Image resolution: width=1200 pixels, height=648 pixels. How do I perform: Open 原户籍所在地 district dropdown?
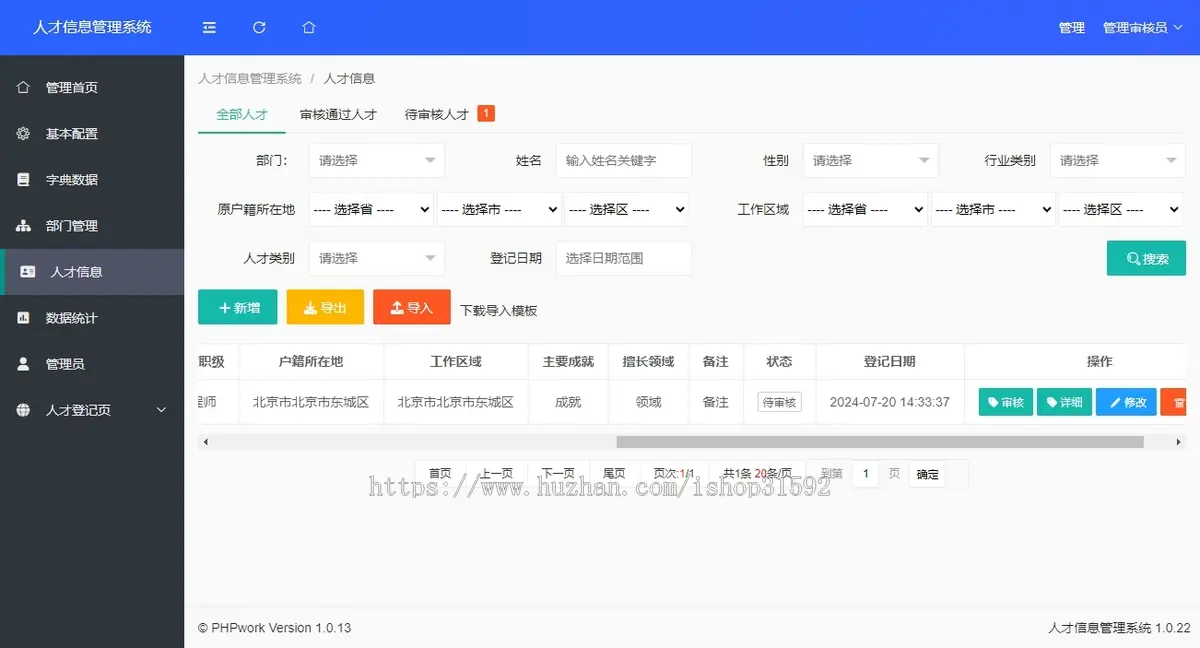[627, 209]
